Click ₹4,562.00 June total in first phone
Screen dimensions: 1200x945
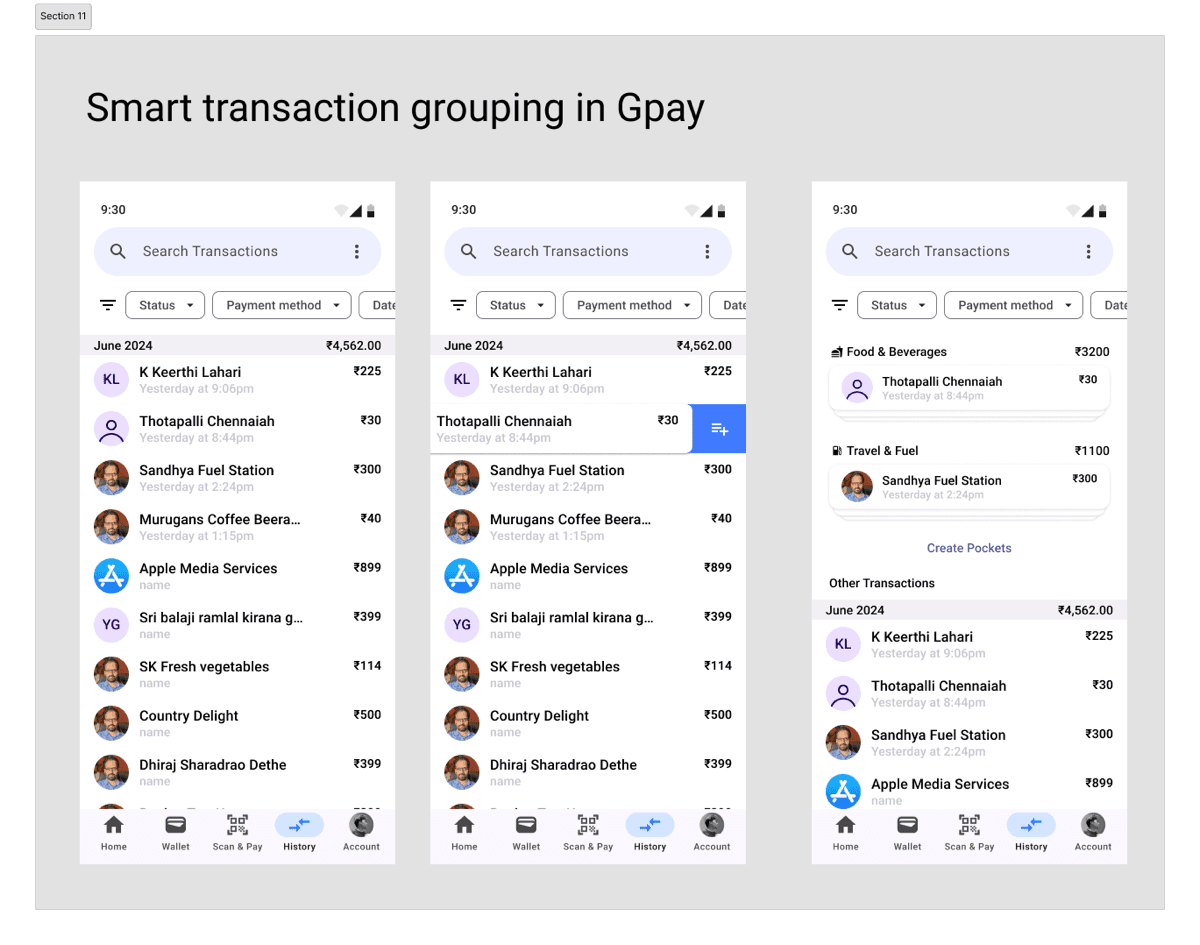point(353,346)
